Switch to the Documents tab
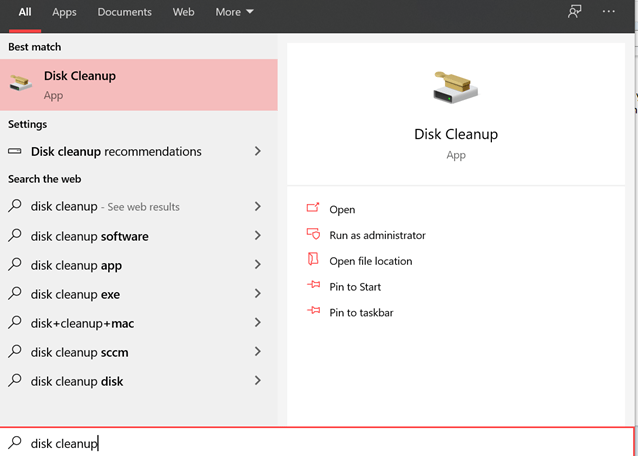The width and height of the screenshot is (638, 456). (125, 12)
